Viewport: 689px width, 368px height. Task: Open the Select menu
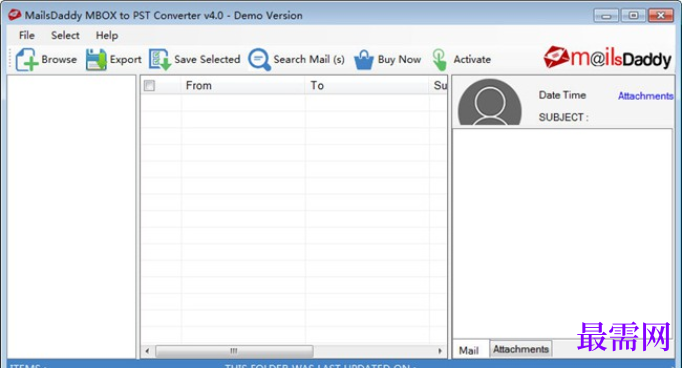pos(65,35)
